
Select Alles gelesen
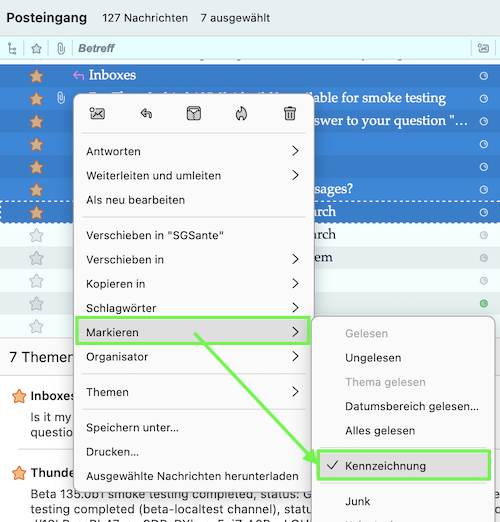pos(404,431)
